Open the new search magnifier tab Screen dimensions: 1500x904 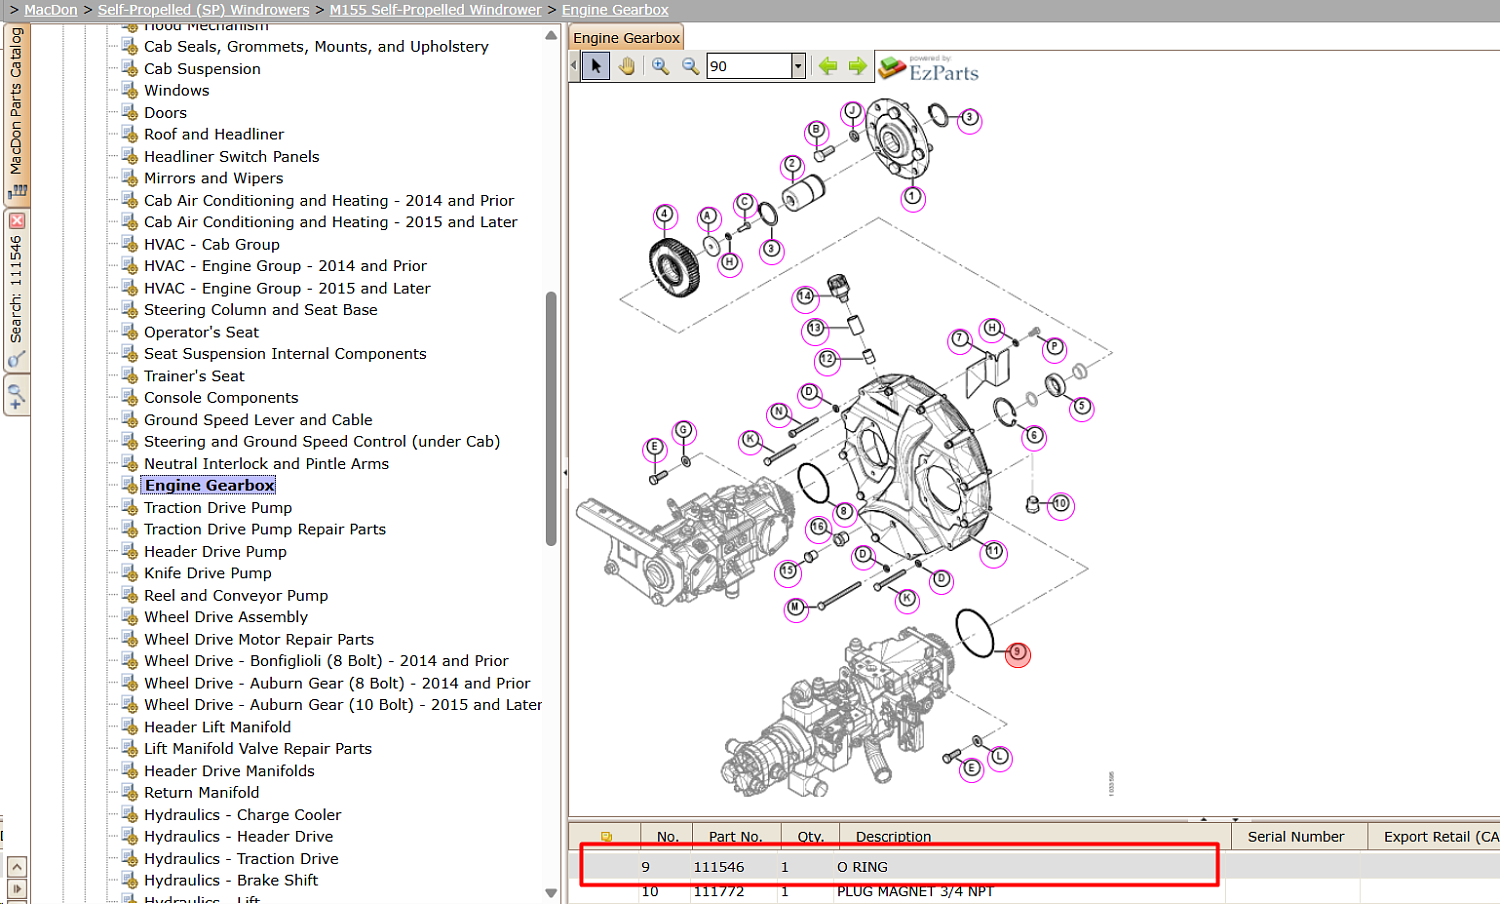tap(16, 395)
